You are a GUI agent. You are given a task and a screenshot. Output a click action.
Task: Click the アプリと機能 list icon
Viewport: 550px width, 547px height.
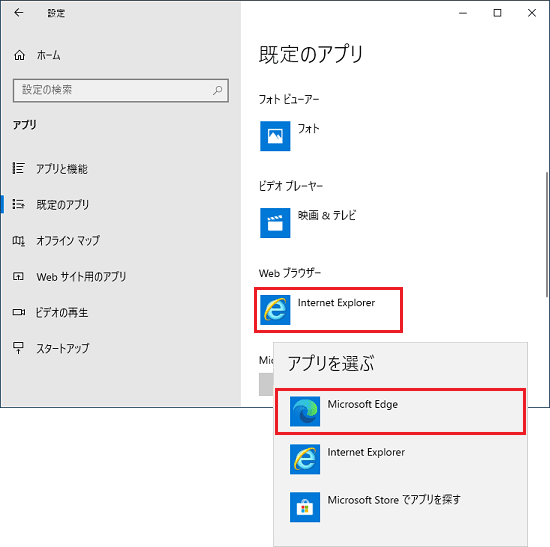point(19,168)
